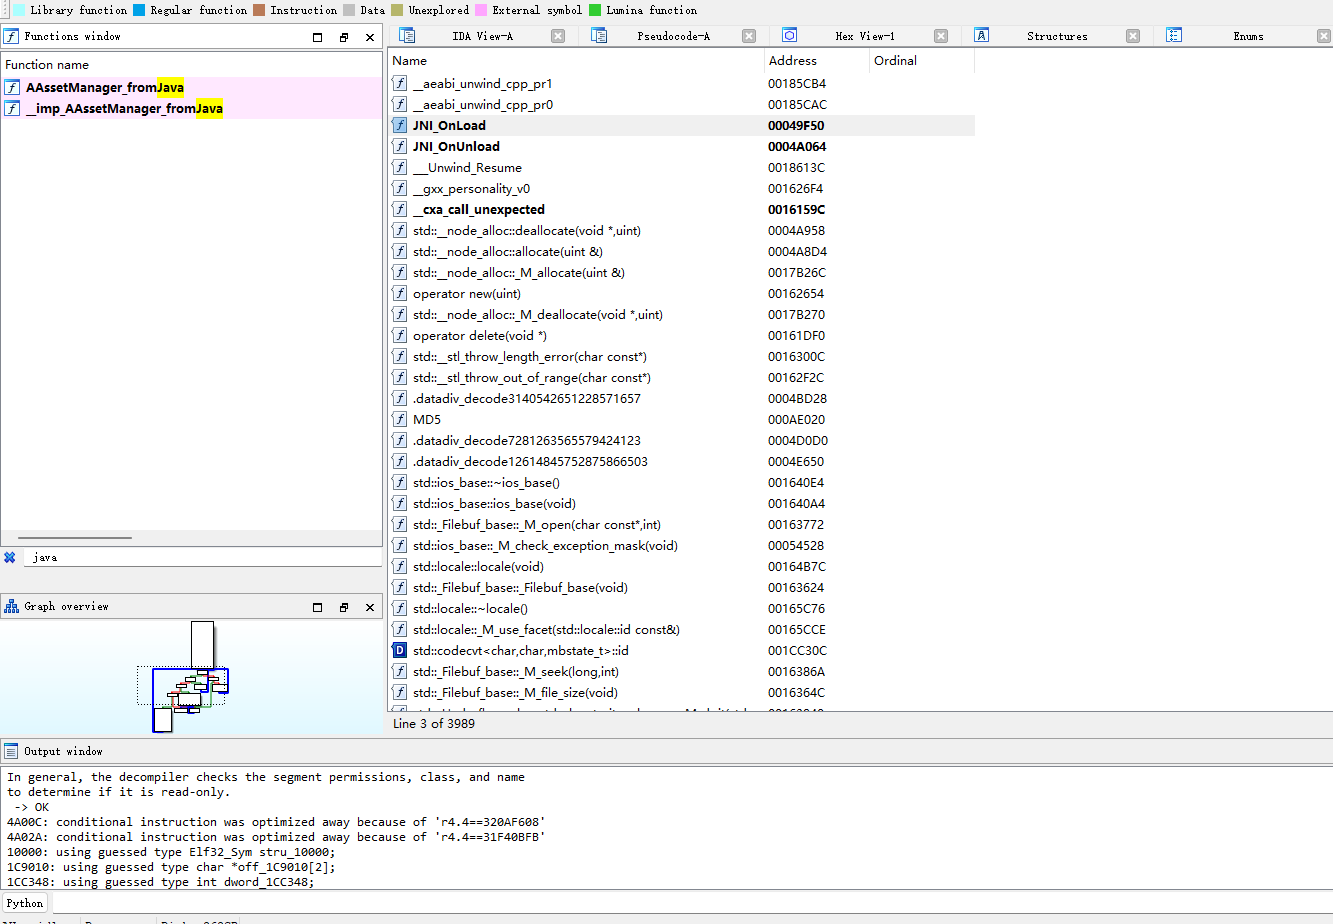Select std::ios_base::ios_base(void) row
Viewport: 1333px width, 924px height.
point(681,503)
